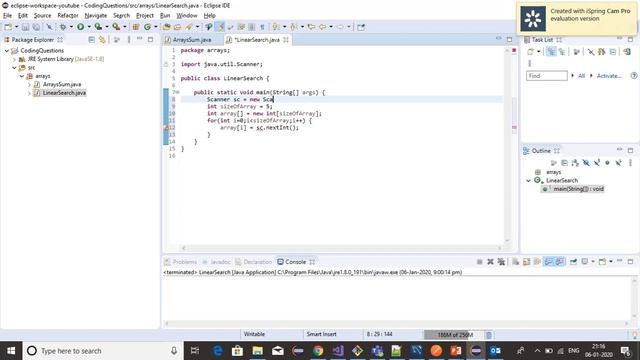The image size is (640, 360).
Task: Click the External Tools run icon
Action: coord(116,27)
